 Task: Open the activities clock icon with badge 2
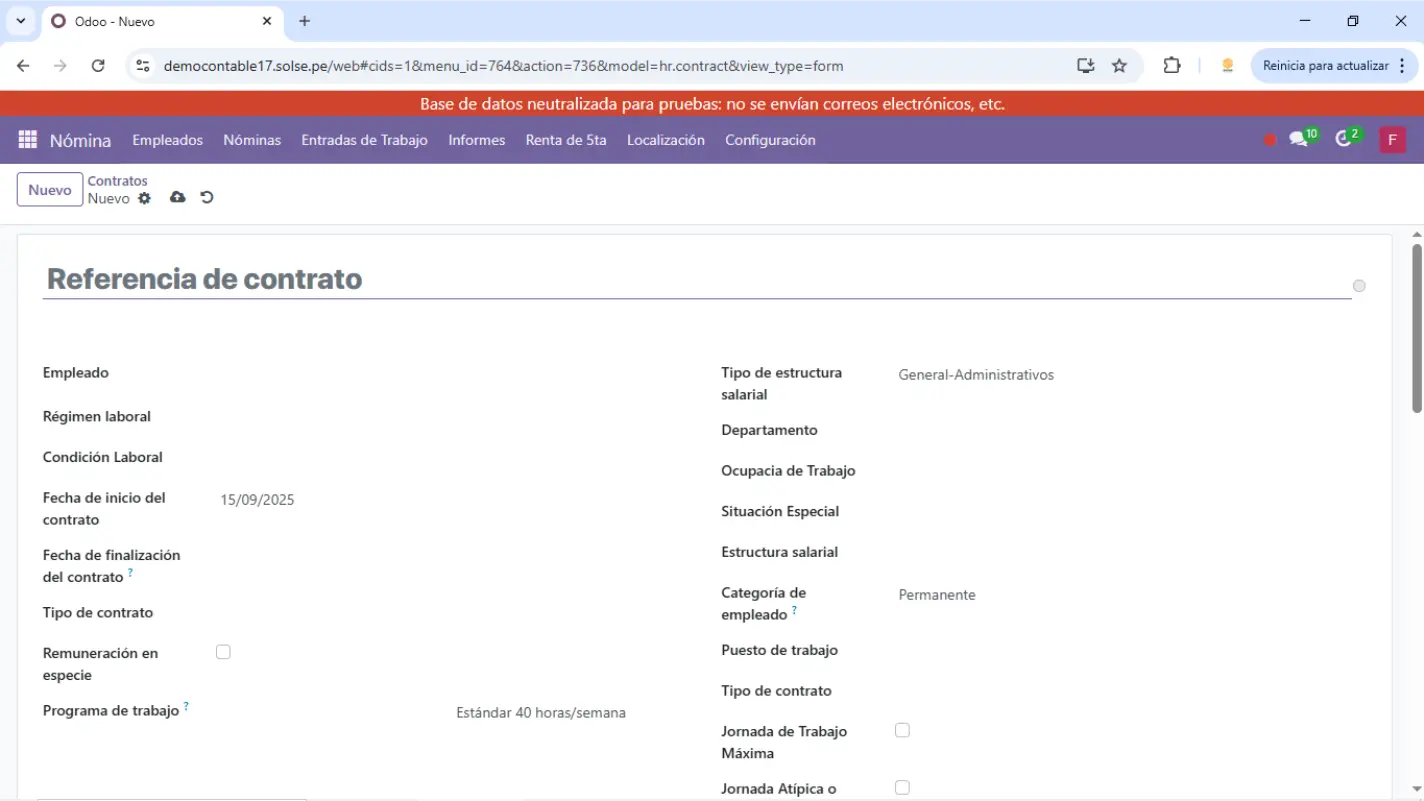tap(1344, 140)
